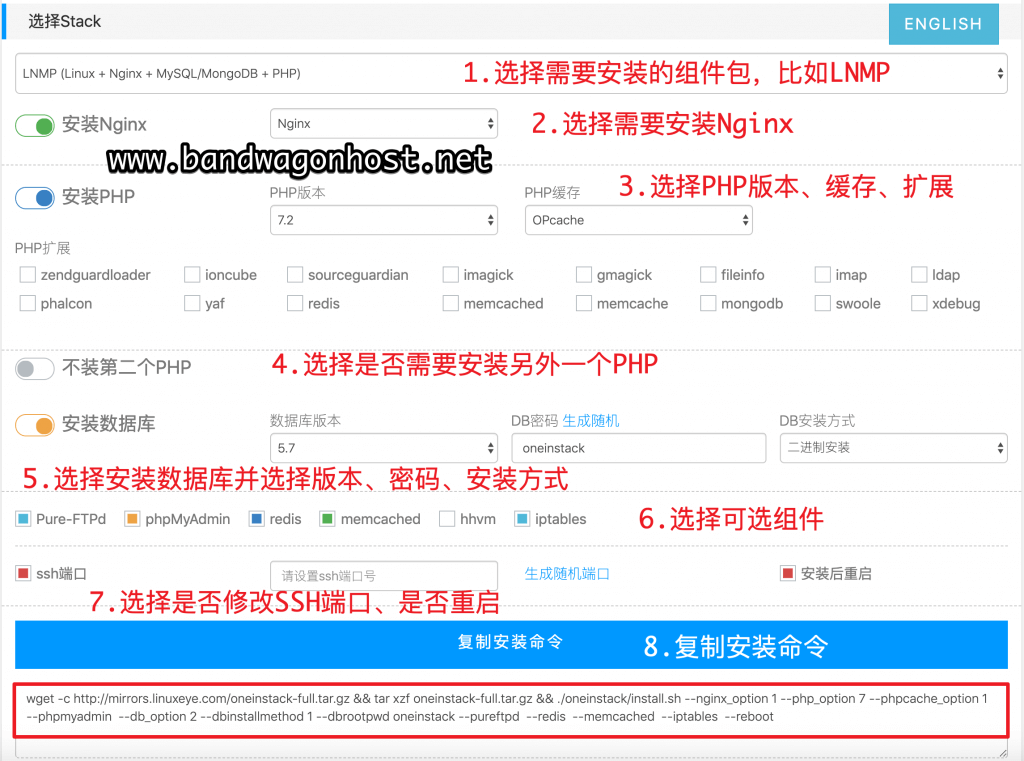Toggle the 不装第二个PHP switch

point(35,368)
